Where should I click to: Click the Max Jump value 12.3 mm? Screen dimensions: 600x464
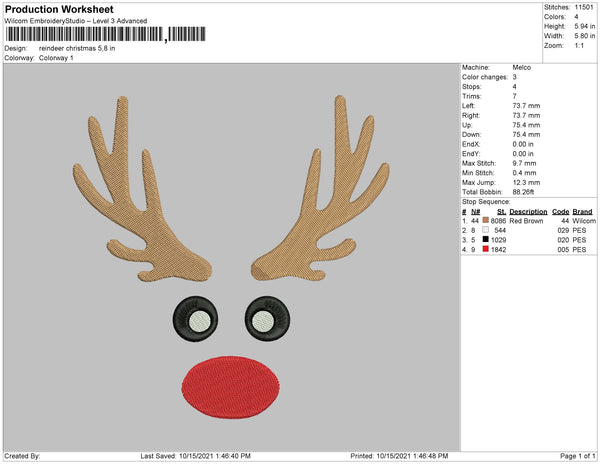[526, 182]
